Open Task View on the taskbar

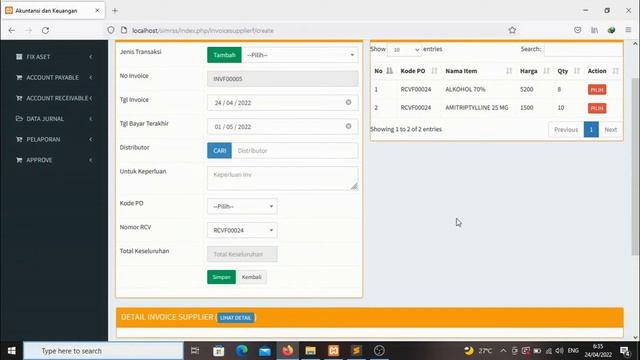click(x=195, y=351)
